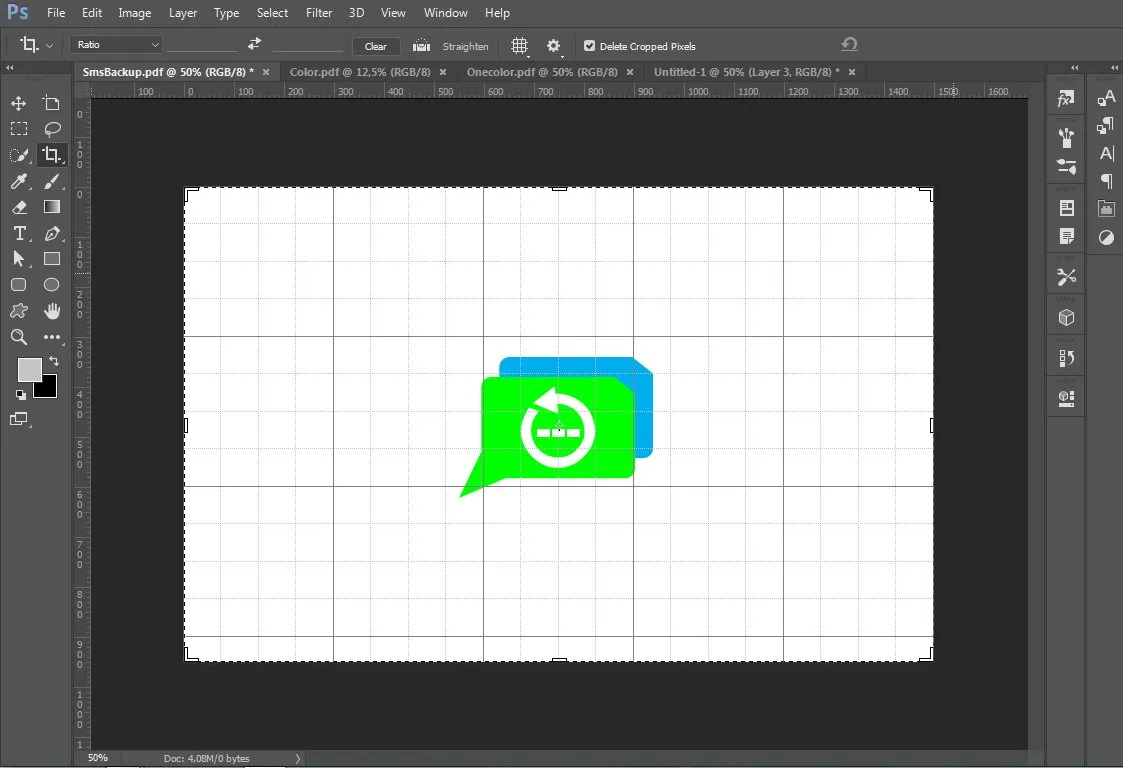The height and width of the screenshot is (768, 1123).
Task: Open the Window menu
Action: [445, 13]
